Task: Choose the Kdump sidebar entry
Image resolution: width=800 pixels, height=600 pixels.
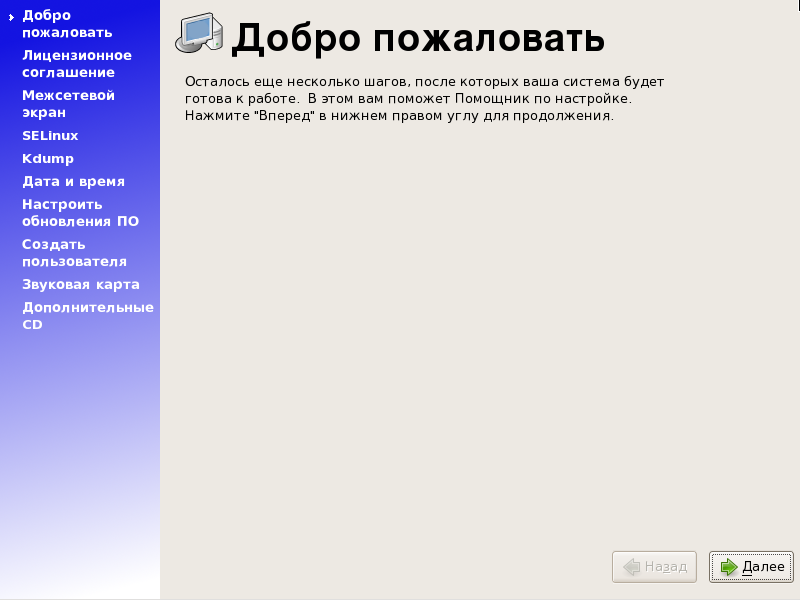Action: pyautogui.click(x=48, y=158)
